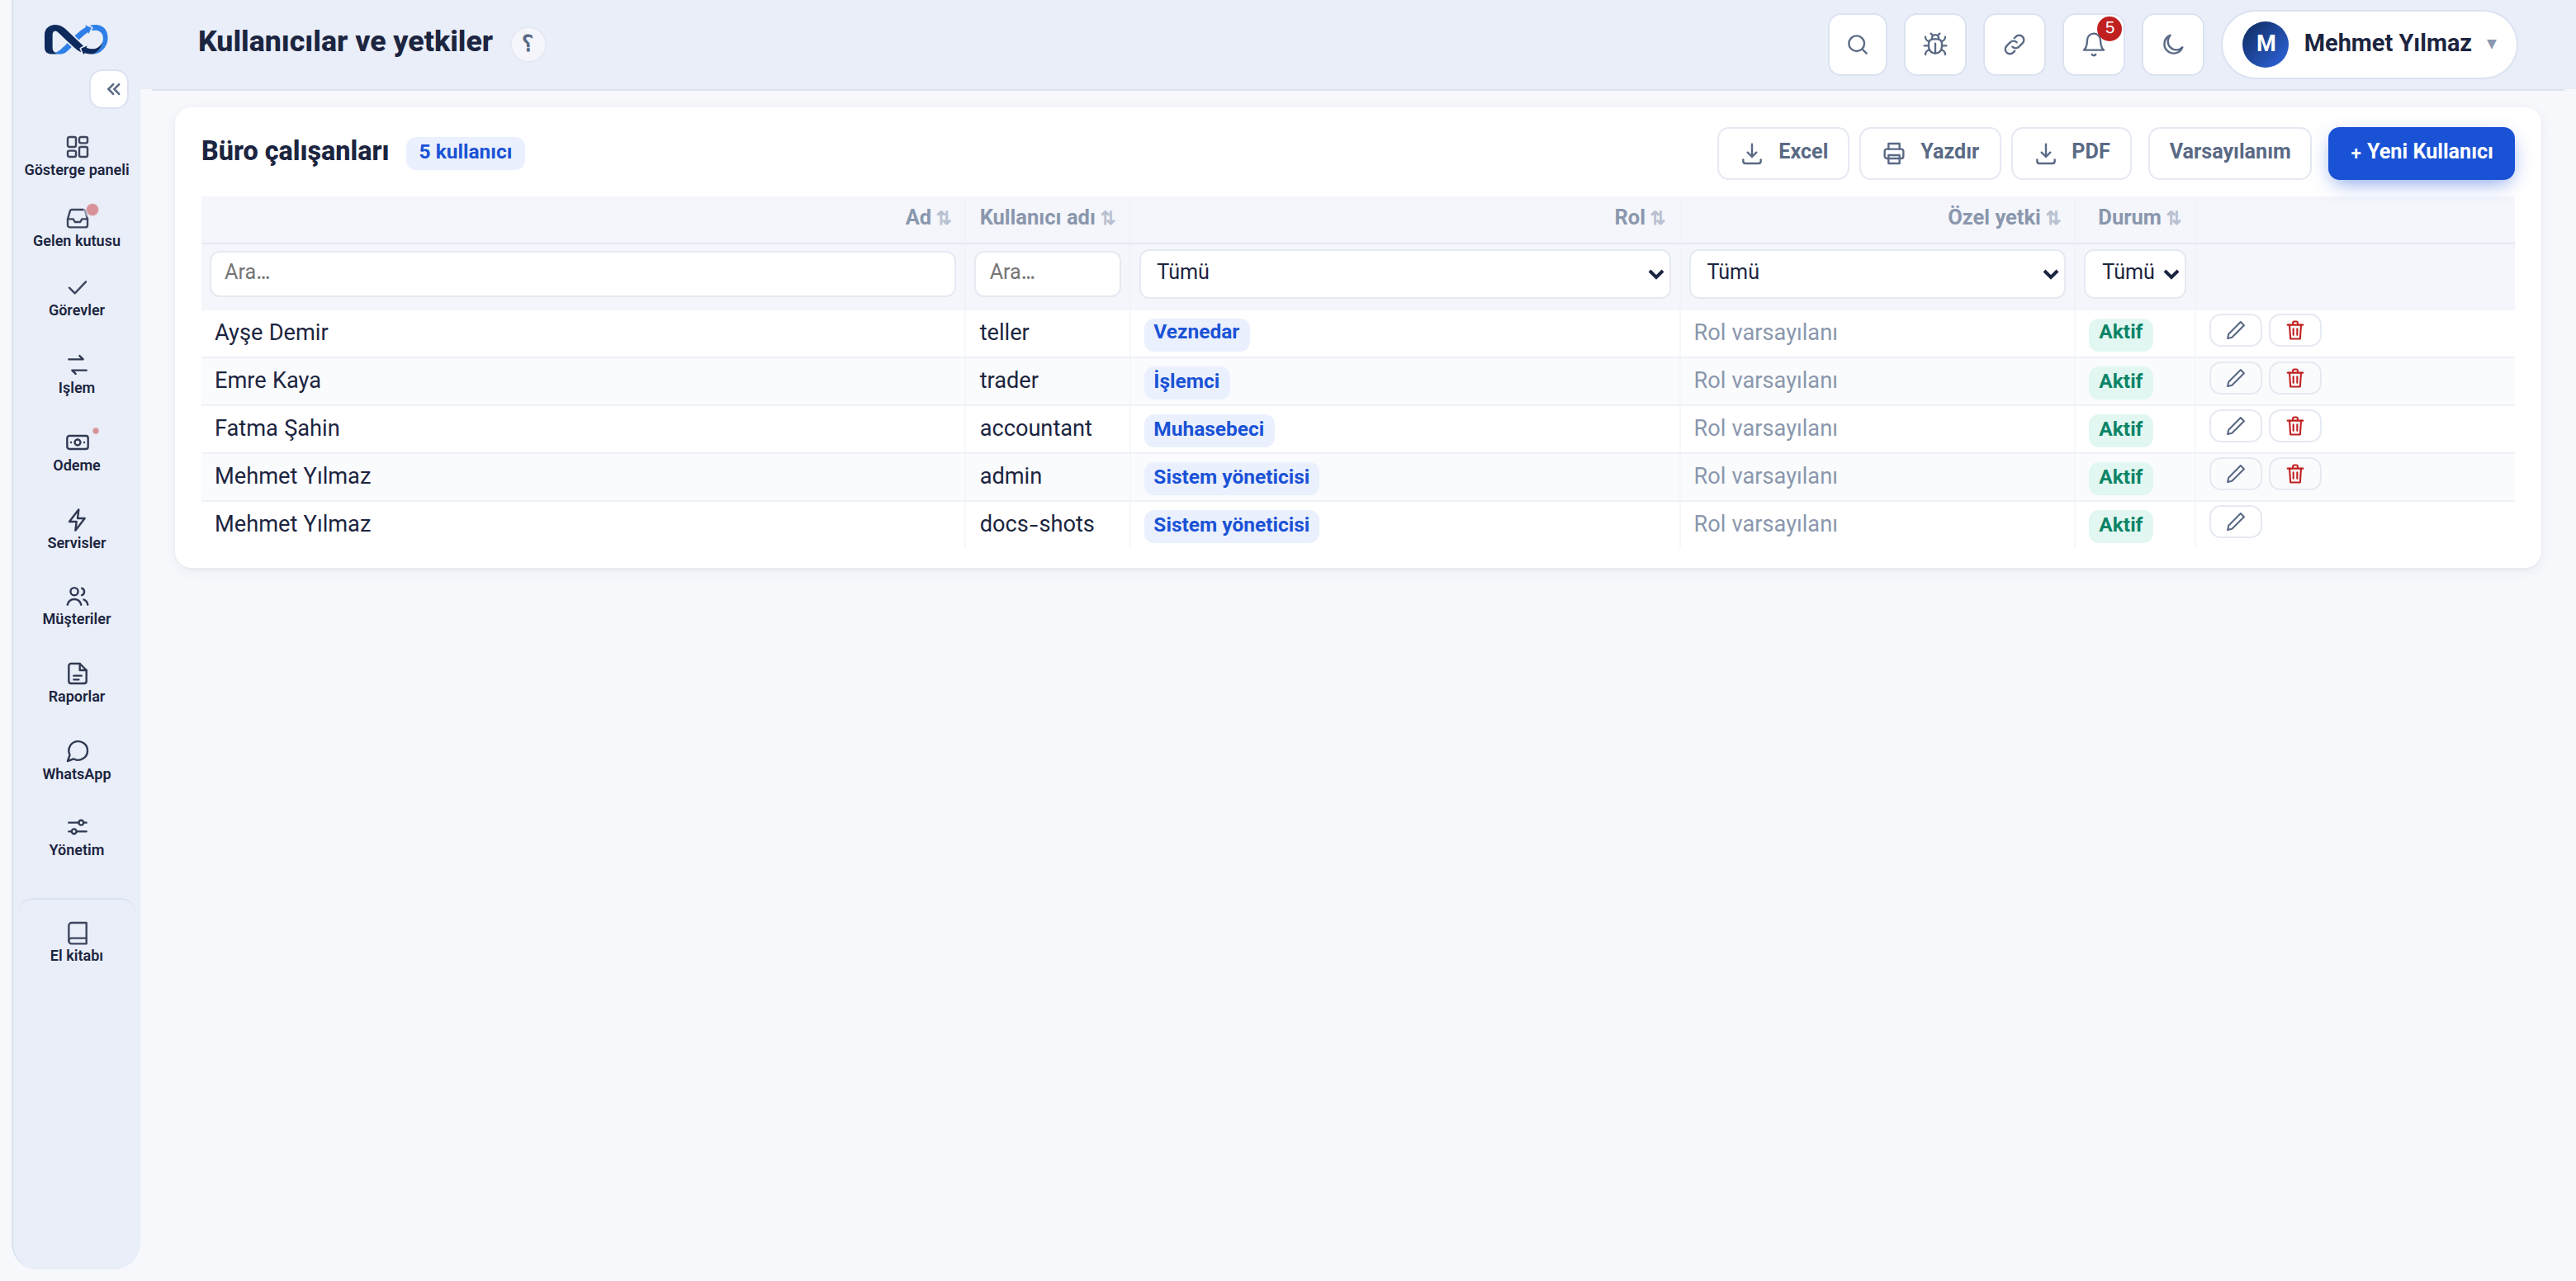Edit user Fatma Şahin pencil icon
Image resolution: width=2576 pixels, height=1281 pixels.
click(x=2235, y=427)
